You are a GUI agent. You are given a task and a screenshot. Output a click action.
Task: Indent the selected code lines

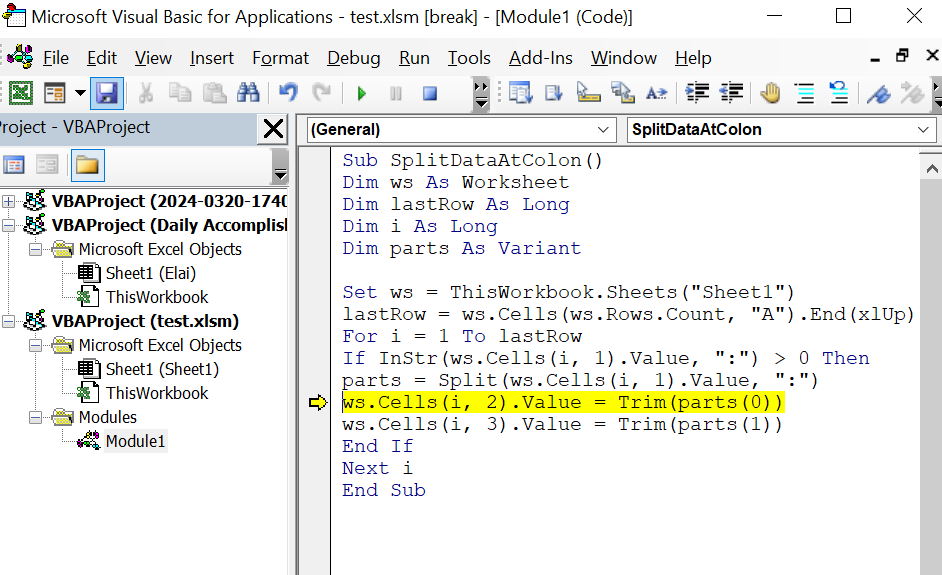(697, 93)
